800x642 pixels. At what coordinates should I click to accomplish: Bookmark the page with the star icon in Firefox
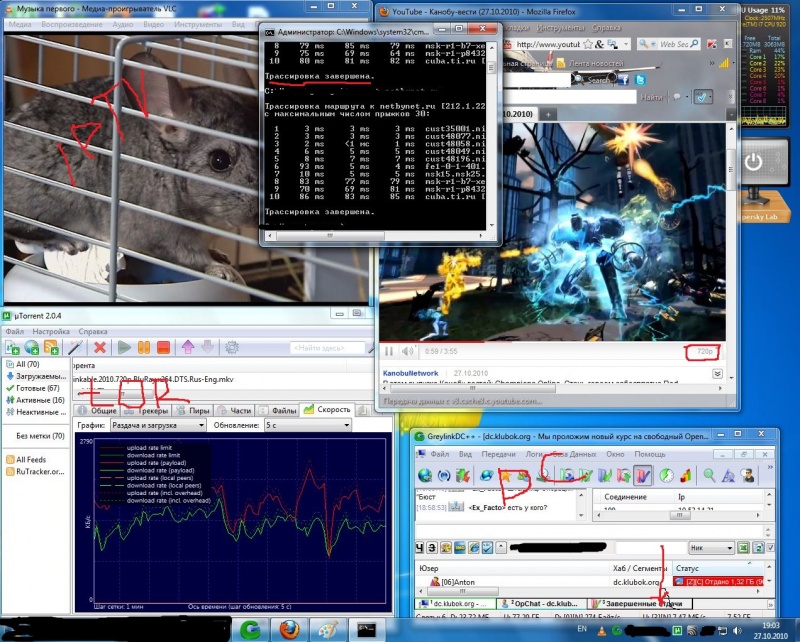tap(588, 44)
